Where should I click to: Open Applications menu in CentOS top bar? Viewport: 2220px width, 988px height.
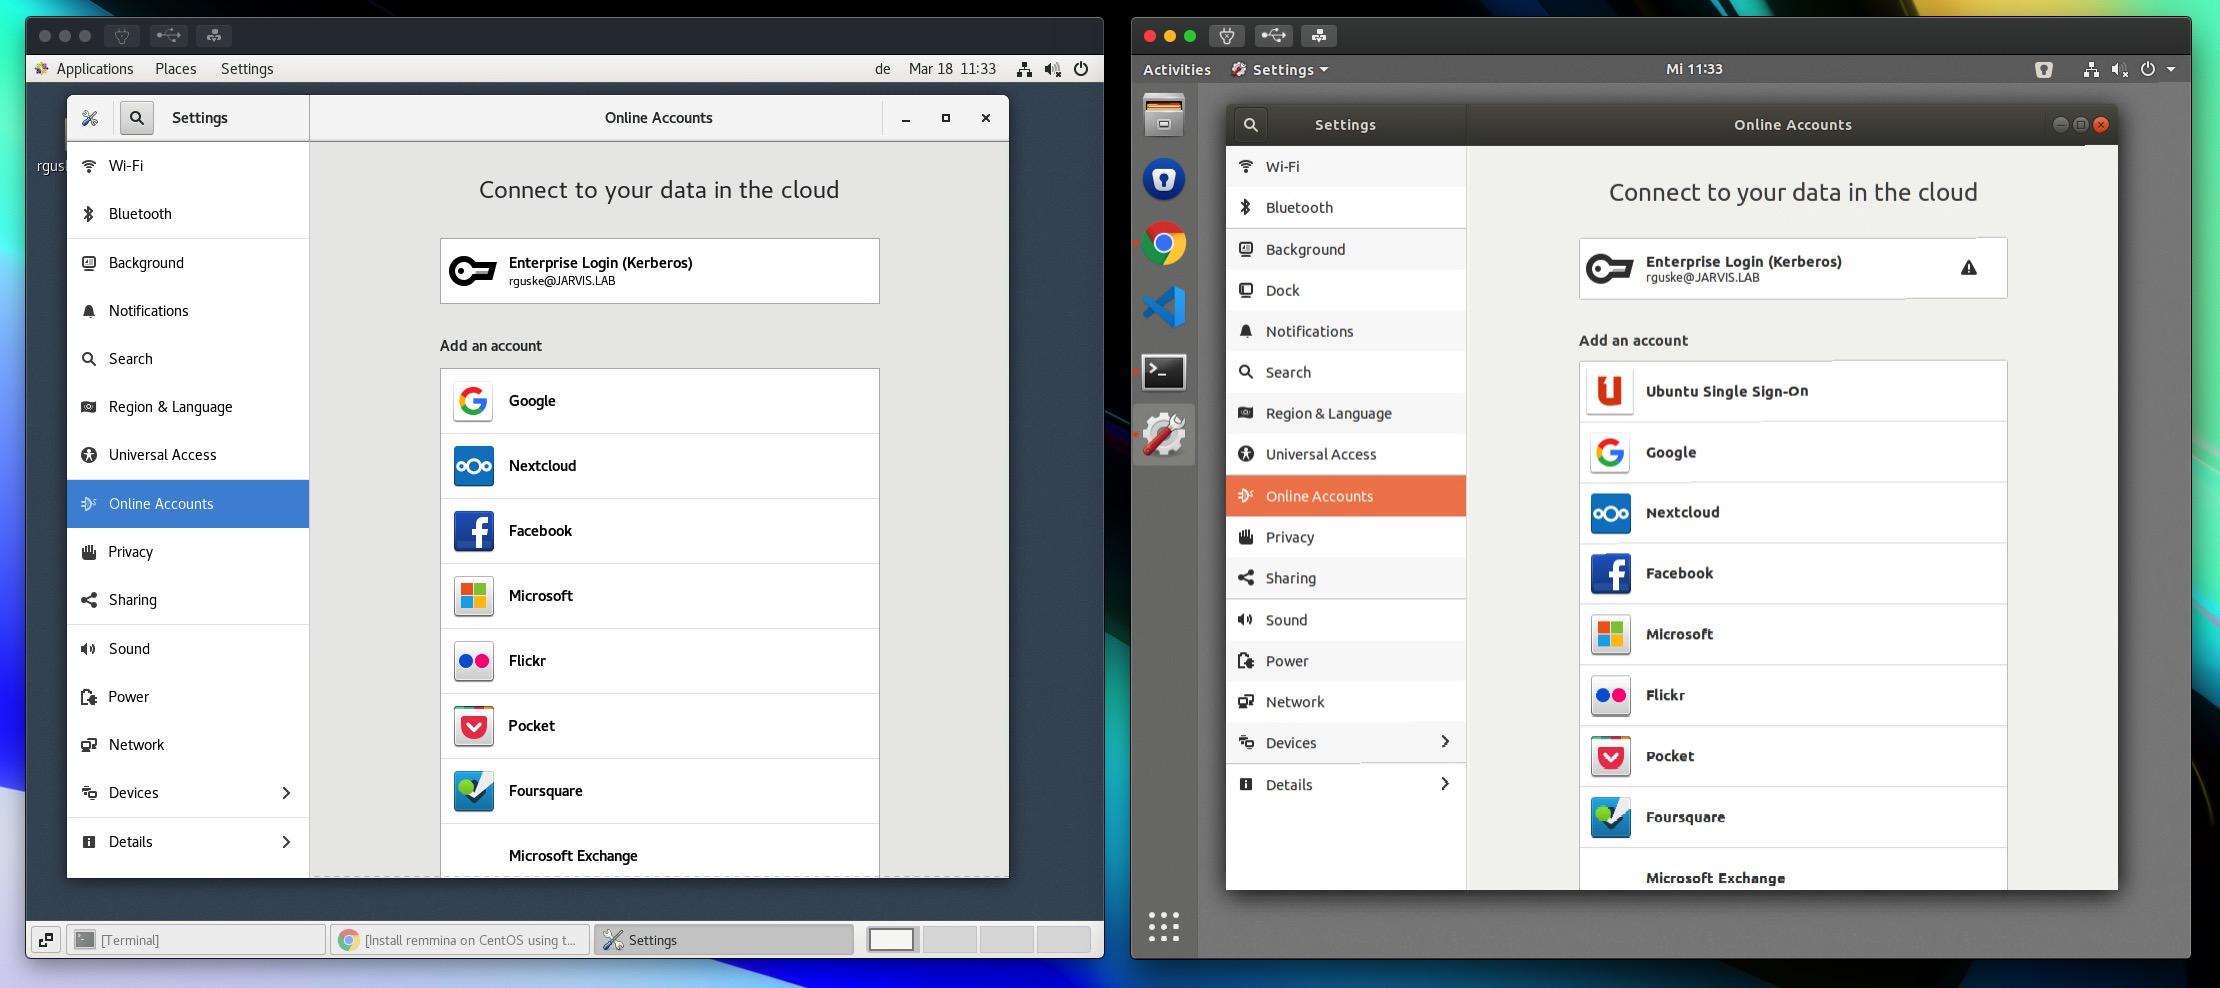pos(84,69)
